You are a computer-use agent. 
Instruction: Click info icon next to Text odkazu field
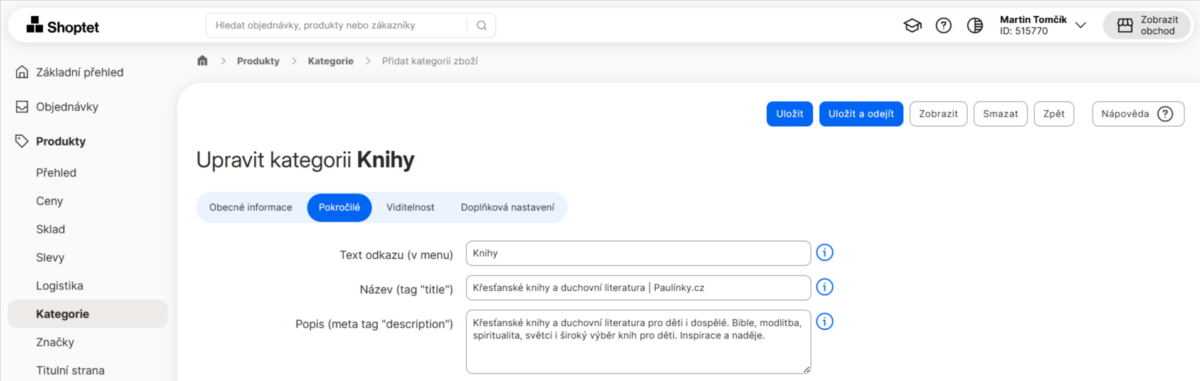(x=825, y=253)
